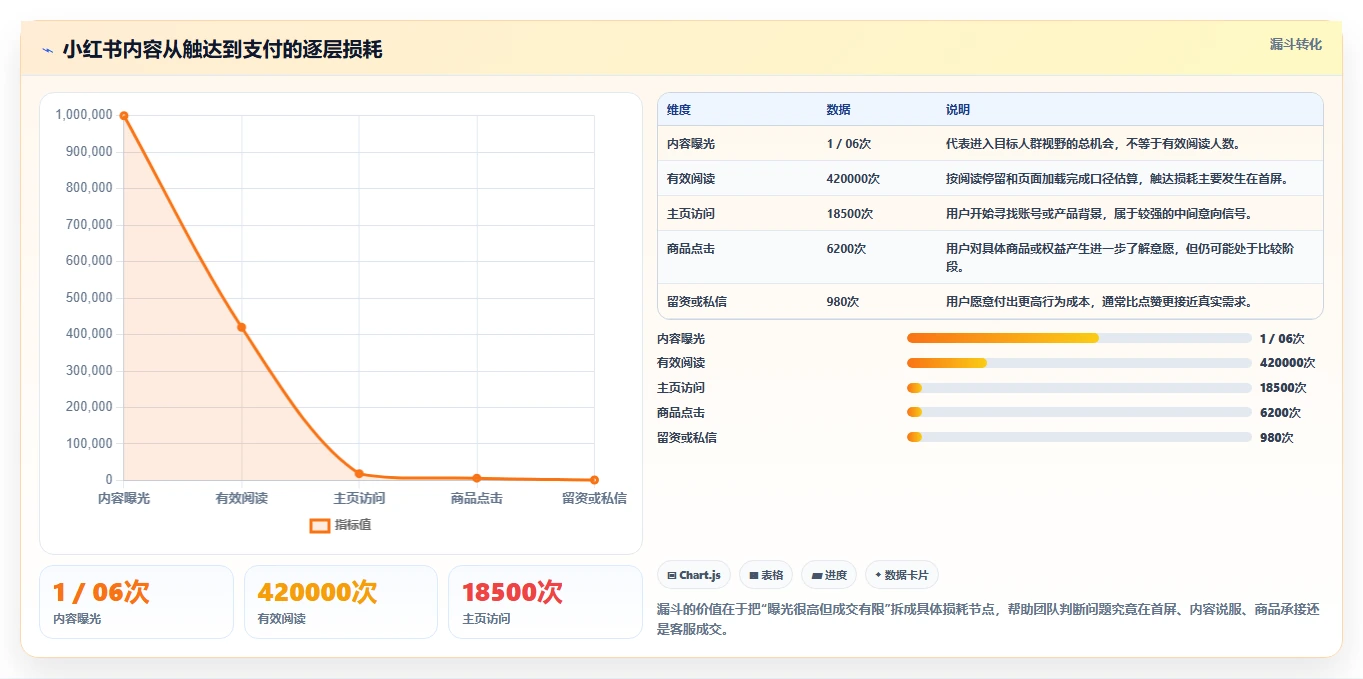Image resolution: width=1363 pixels, height=679 pixels.
Task: Select the 主页访问 table row cell
Action: click(691, 214)
